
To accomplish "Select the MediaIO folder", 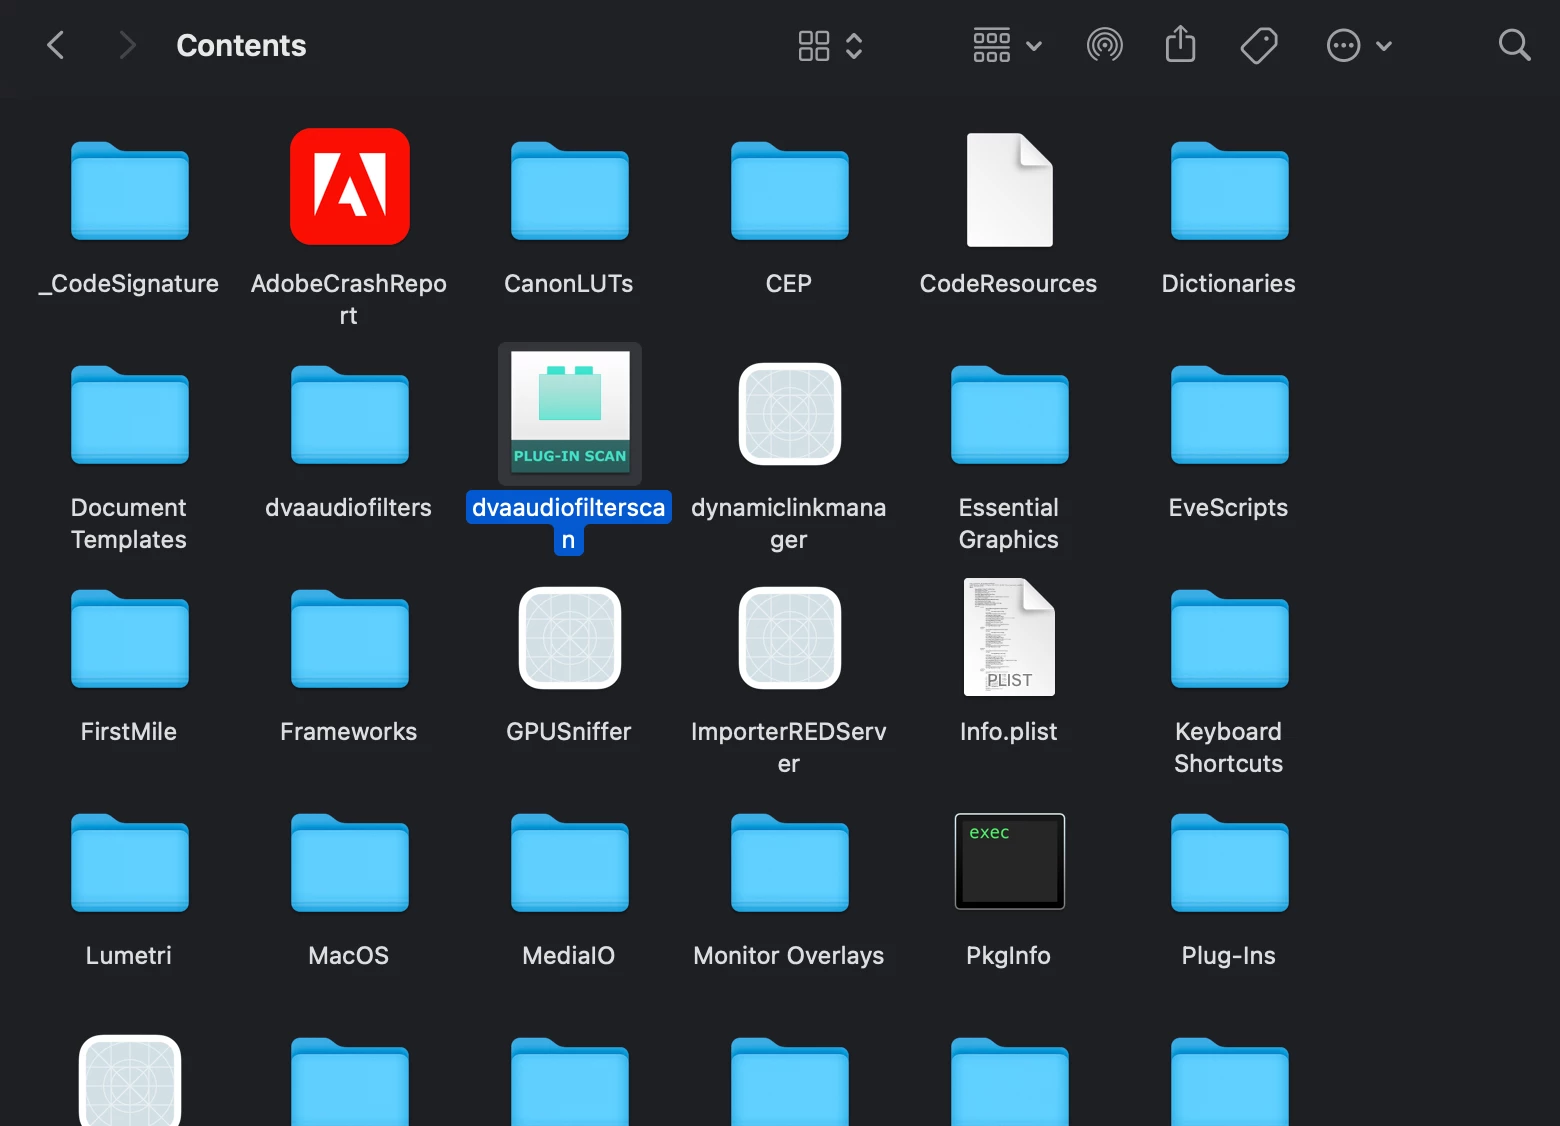I will coord(570,863).
